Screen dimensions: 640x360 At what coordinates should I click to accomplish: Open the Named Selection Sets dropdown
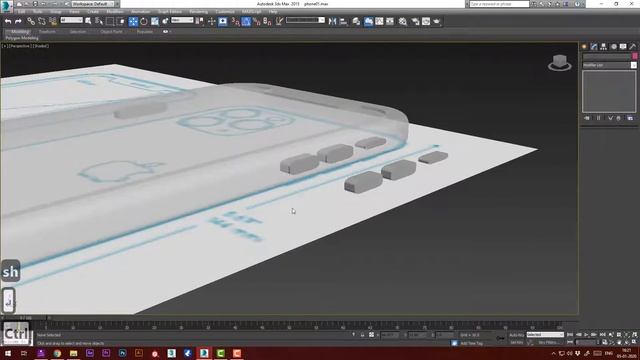pyautogui.click(x=305, y=20)
